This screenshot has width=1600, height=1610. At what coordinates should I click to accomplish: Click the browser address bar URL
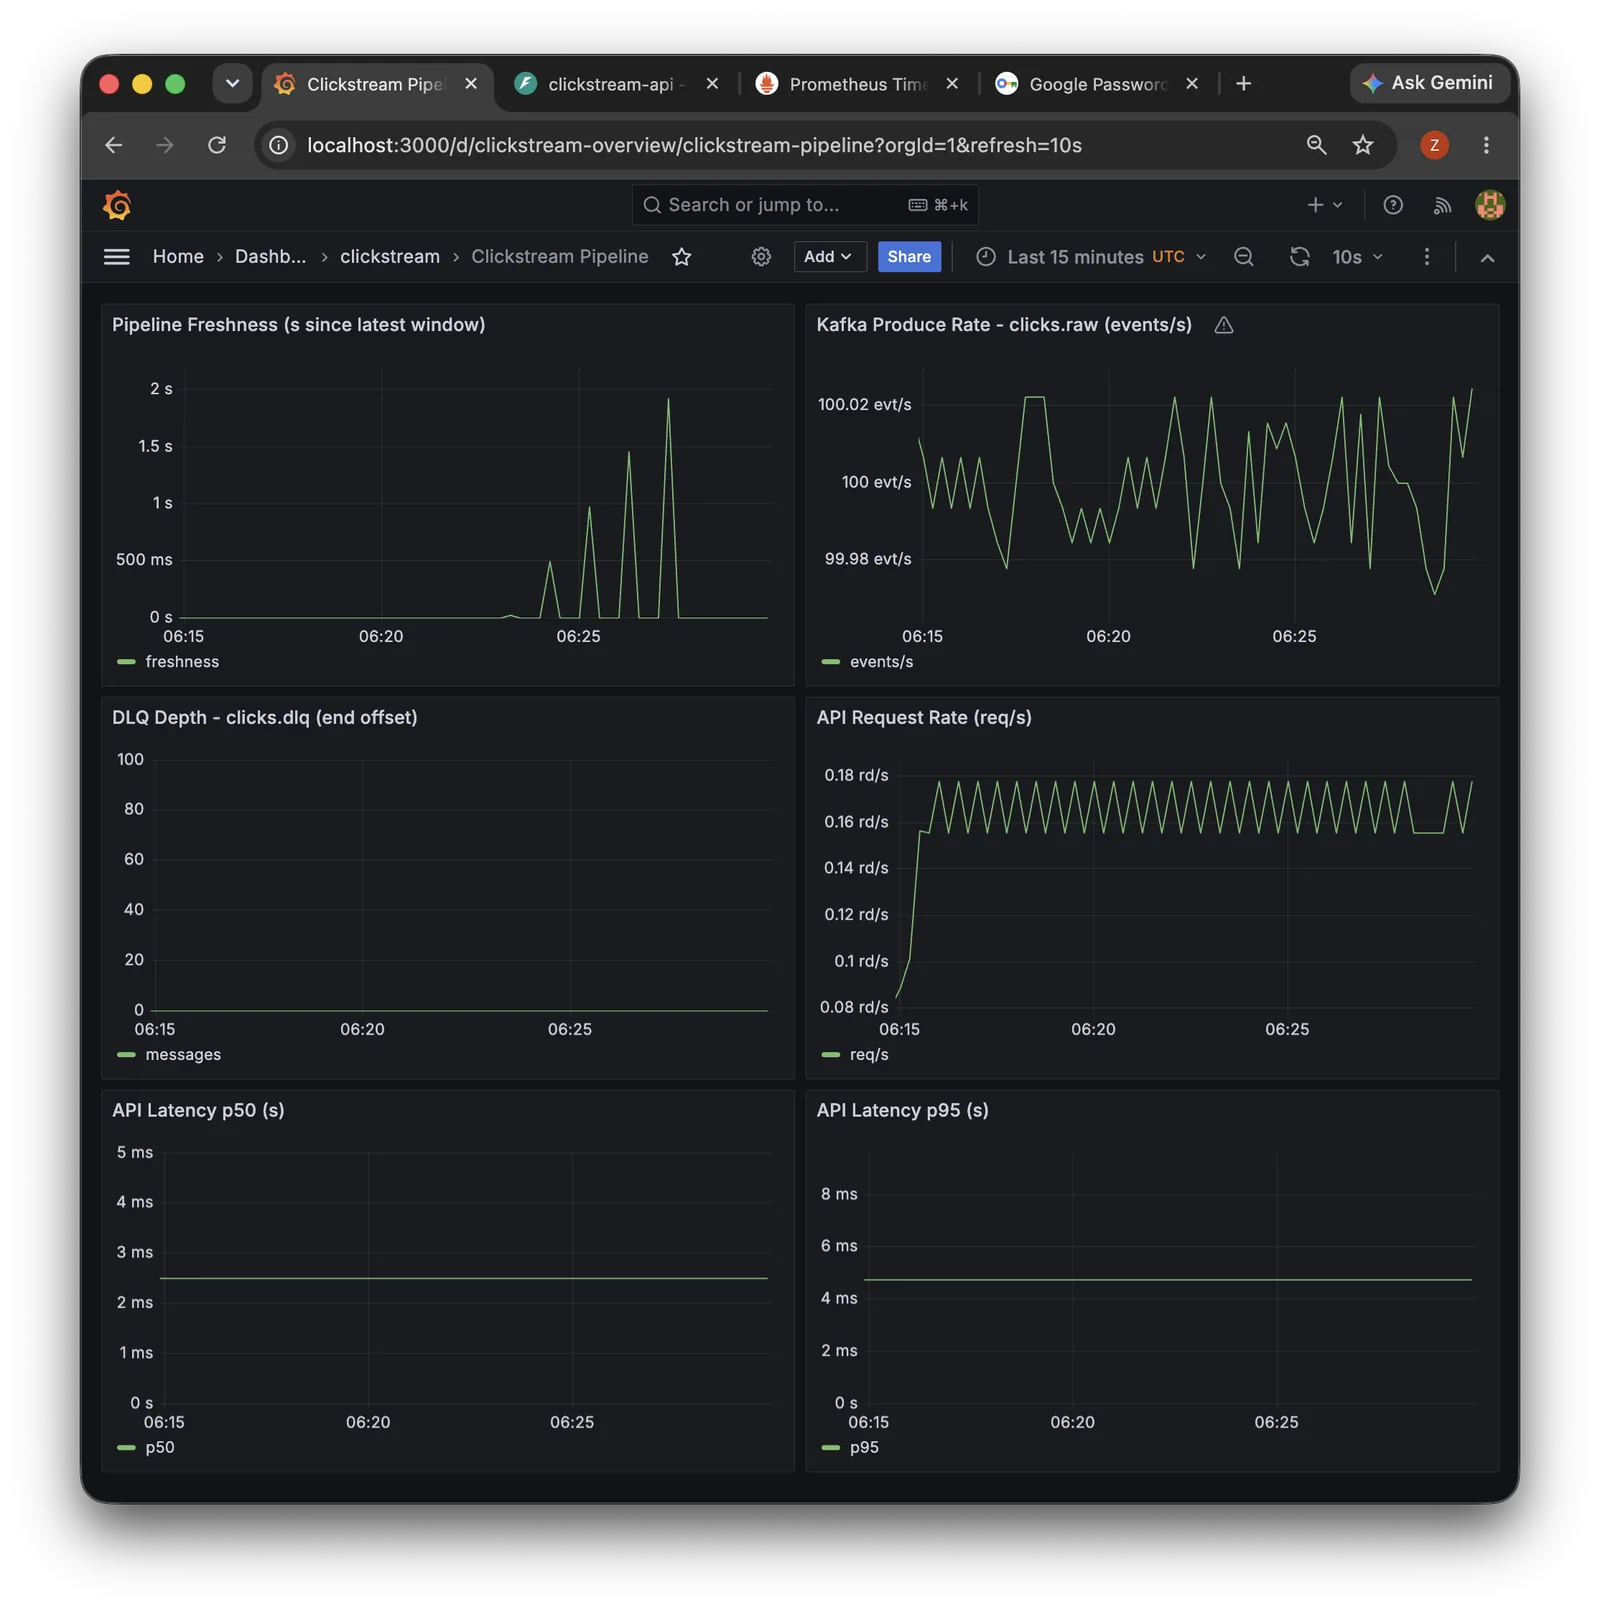[694, 145]
